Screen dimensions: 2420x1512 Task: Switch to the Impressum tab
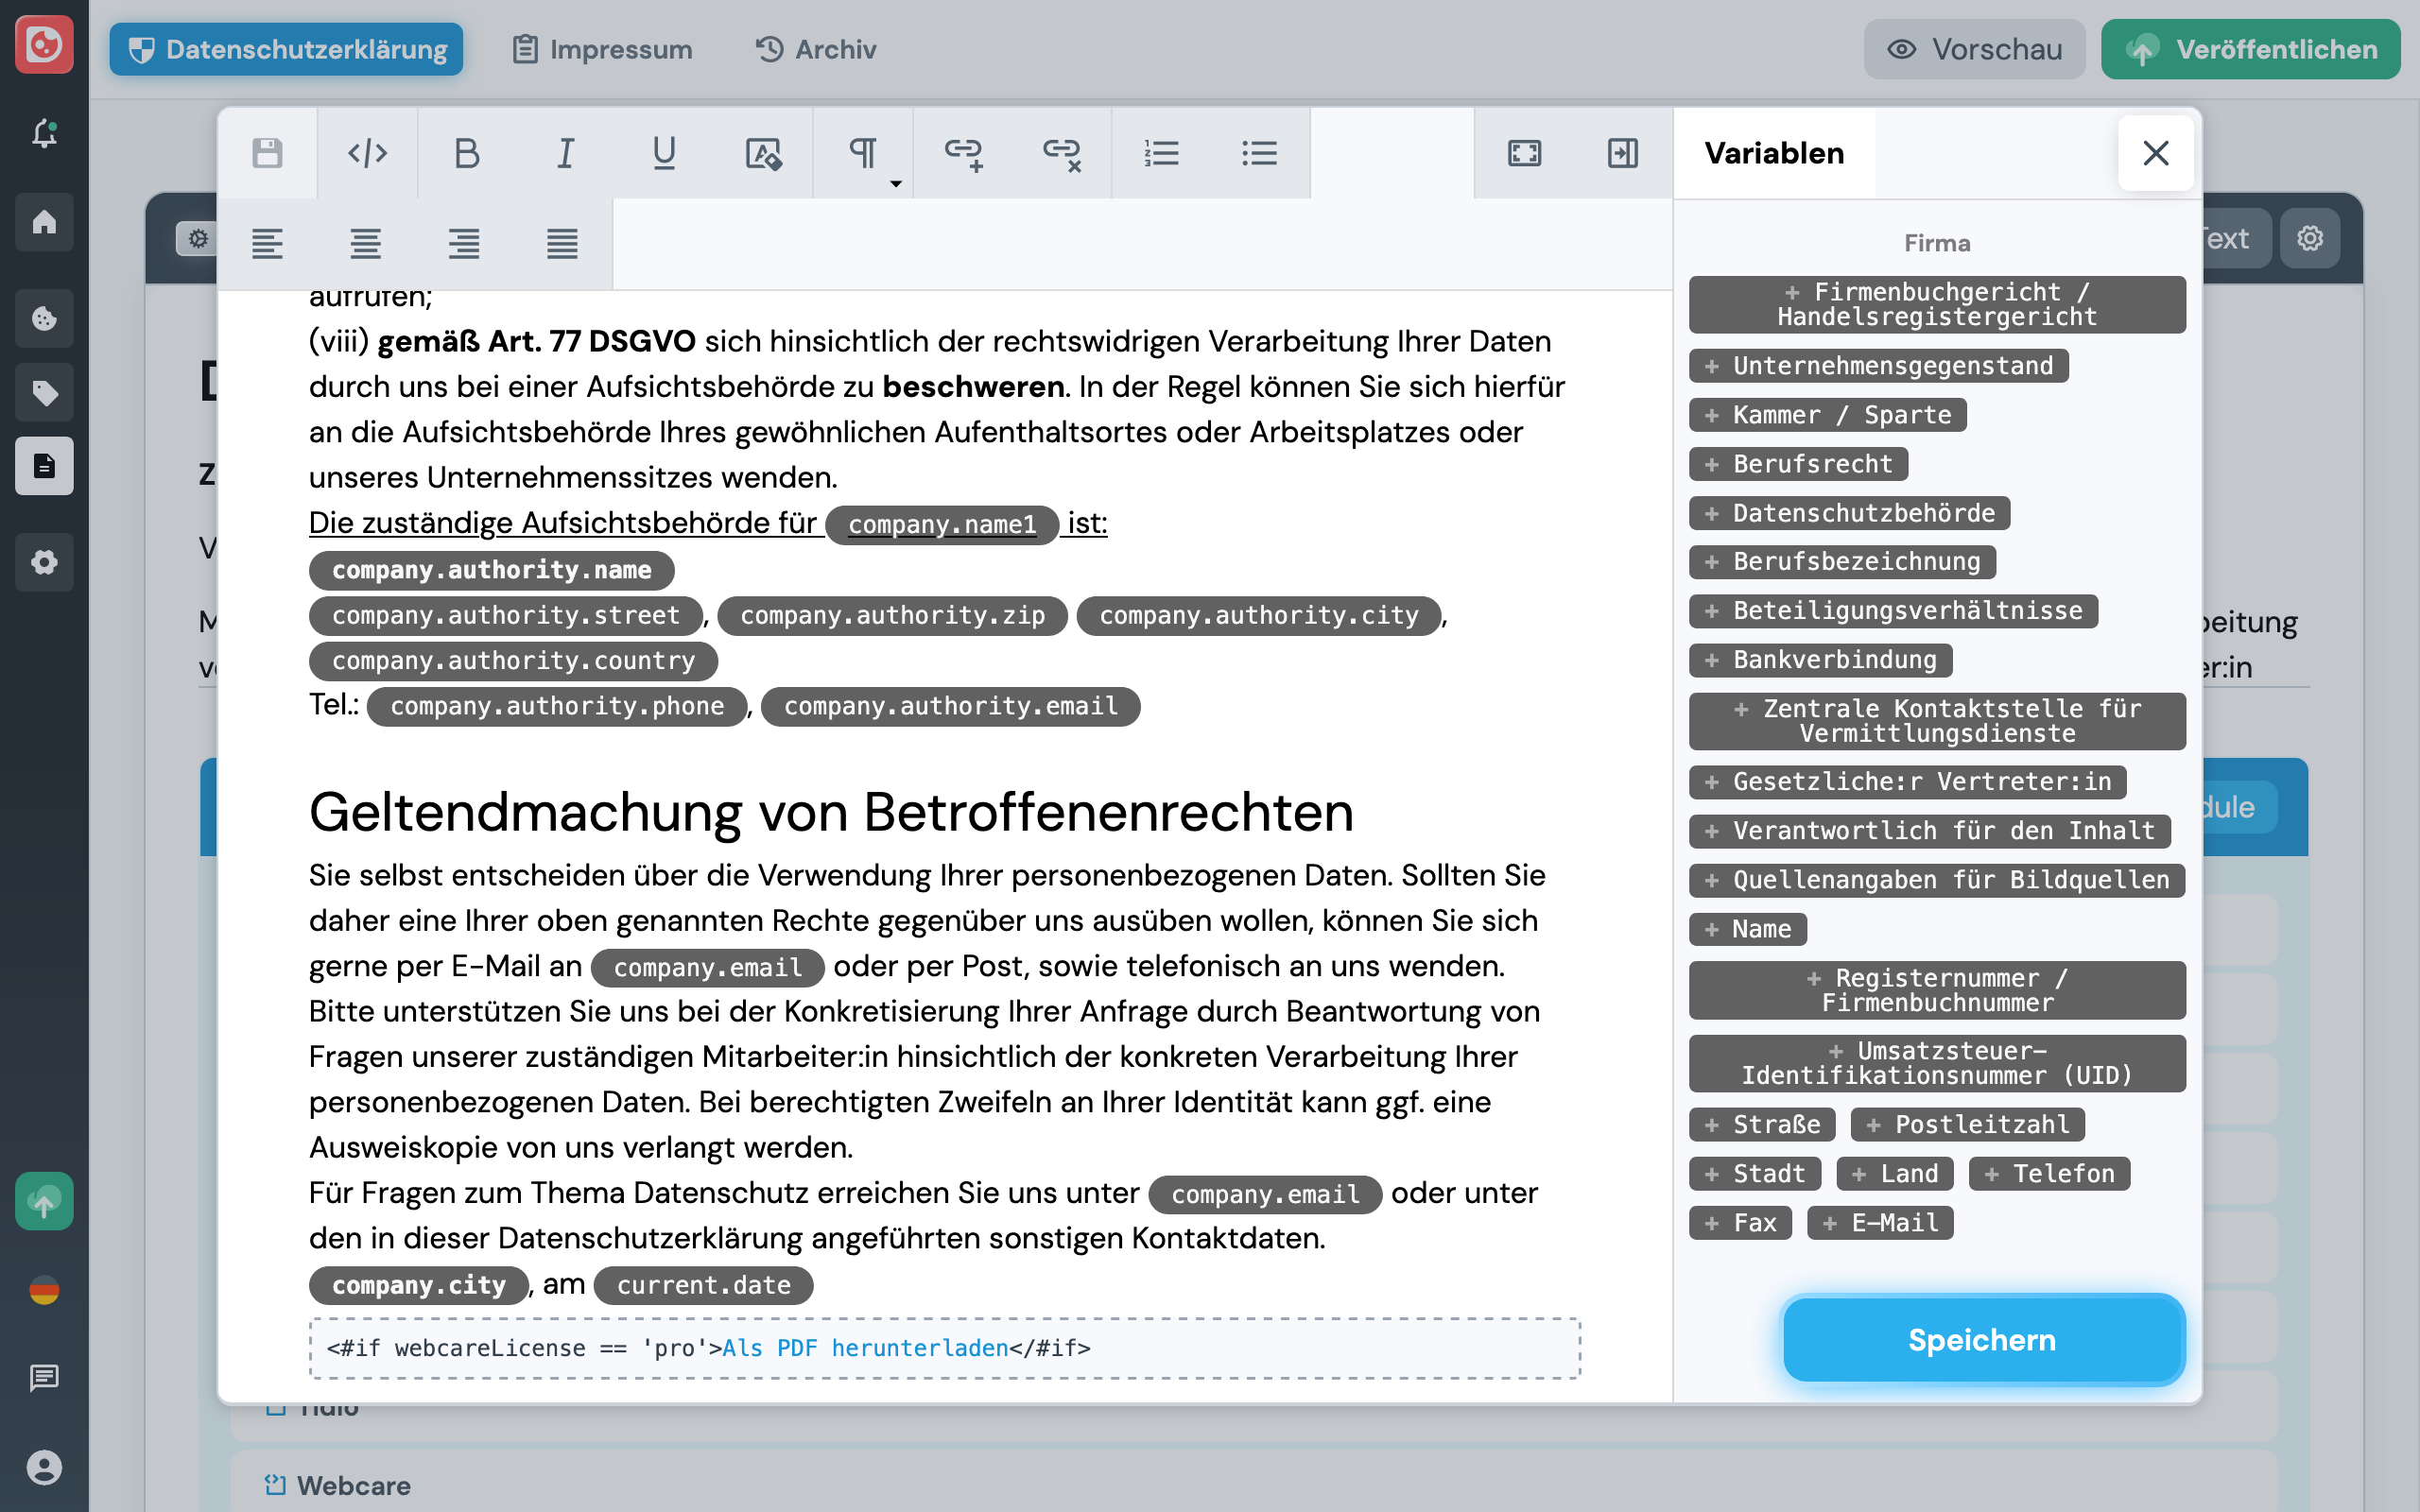pos(602,49)
